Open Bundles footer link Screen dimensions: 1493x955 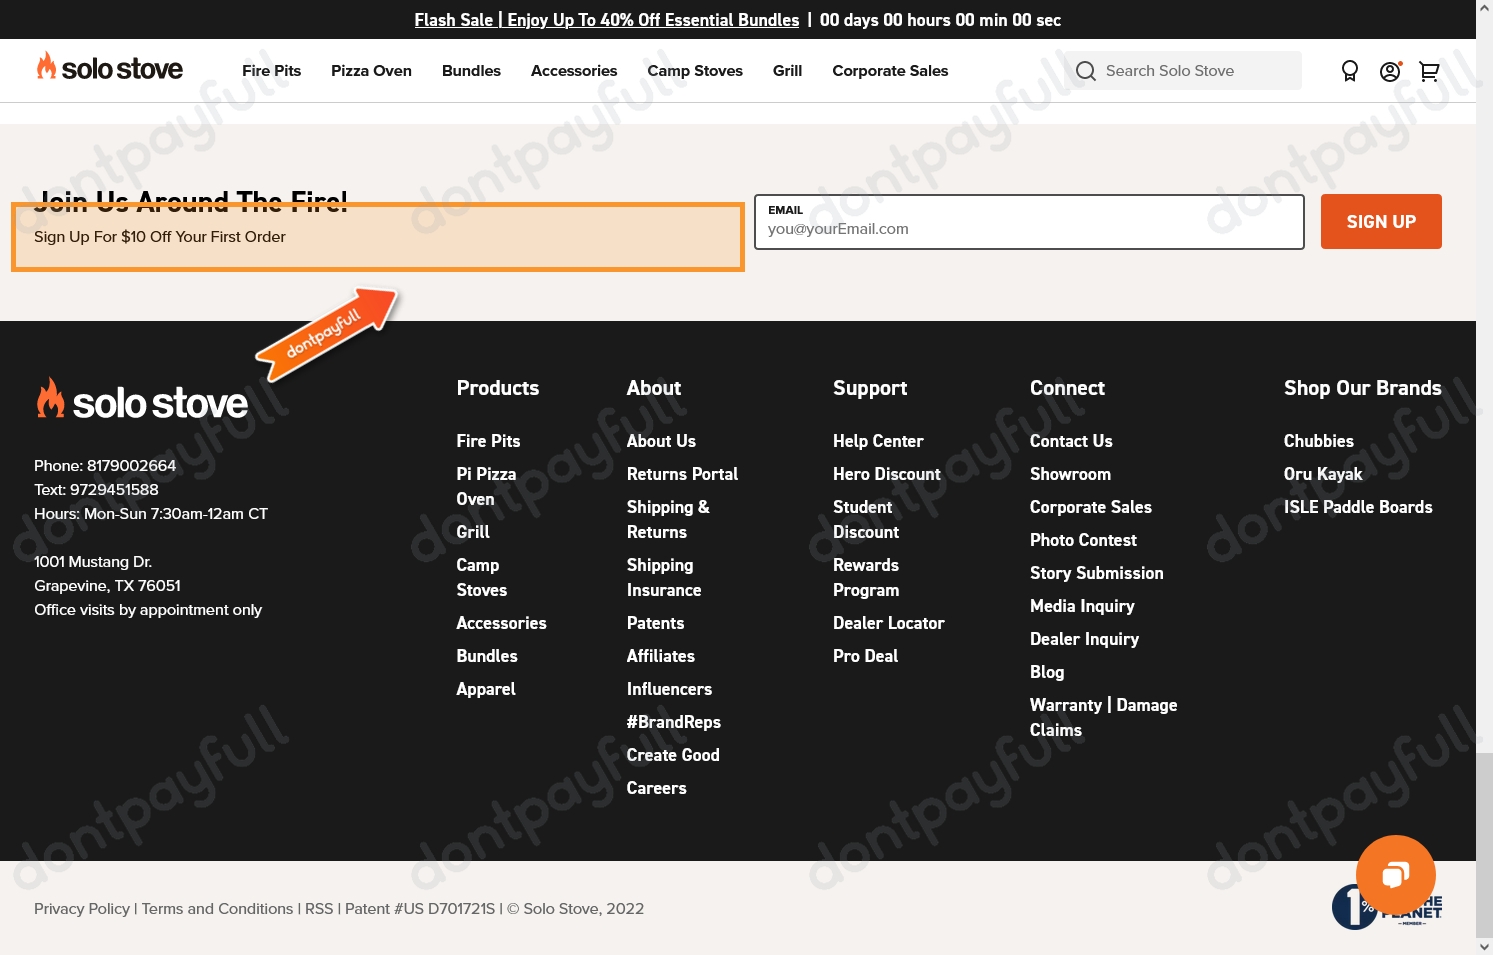click(x=487, y=656)
